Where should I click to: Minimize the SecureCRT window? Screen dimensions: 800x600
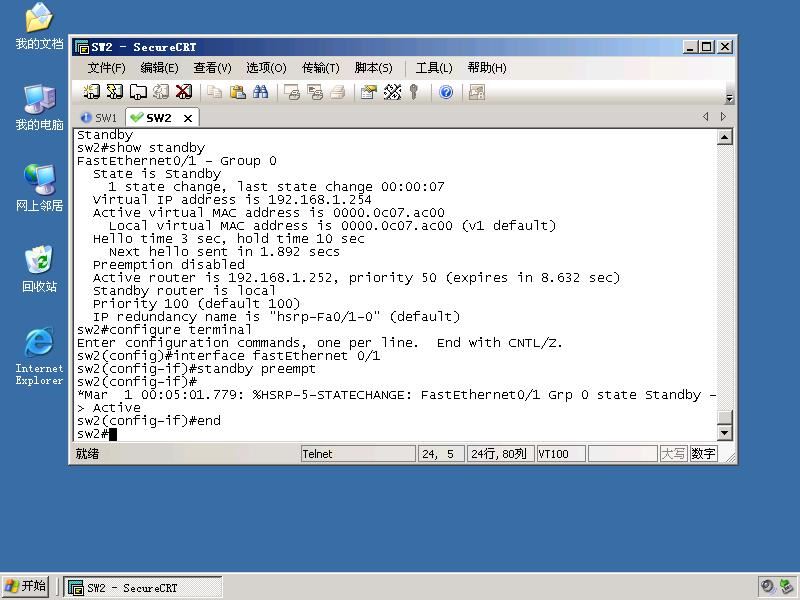pos(690,47)
